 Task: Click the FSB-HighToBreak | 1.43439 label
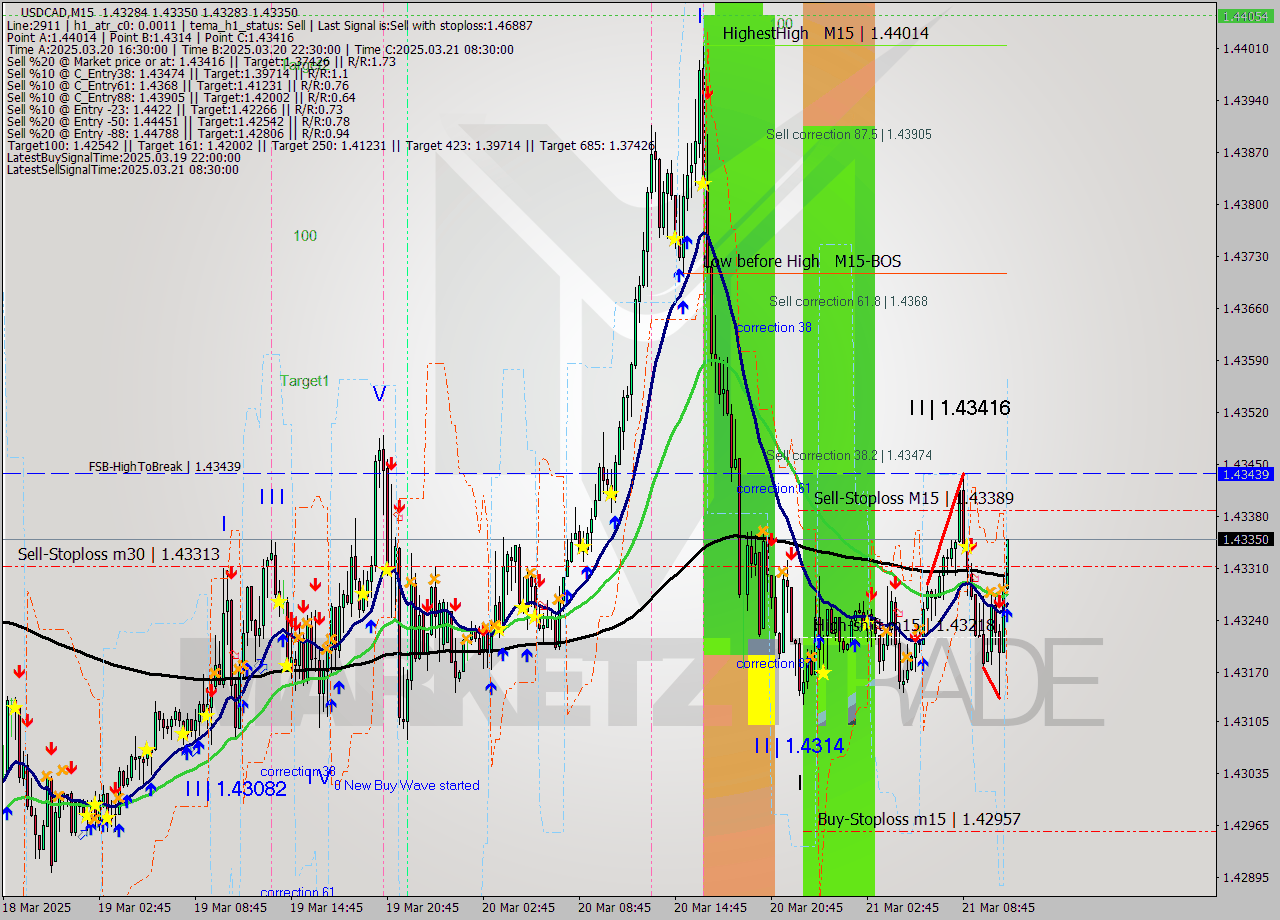[x=166, y=466]
